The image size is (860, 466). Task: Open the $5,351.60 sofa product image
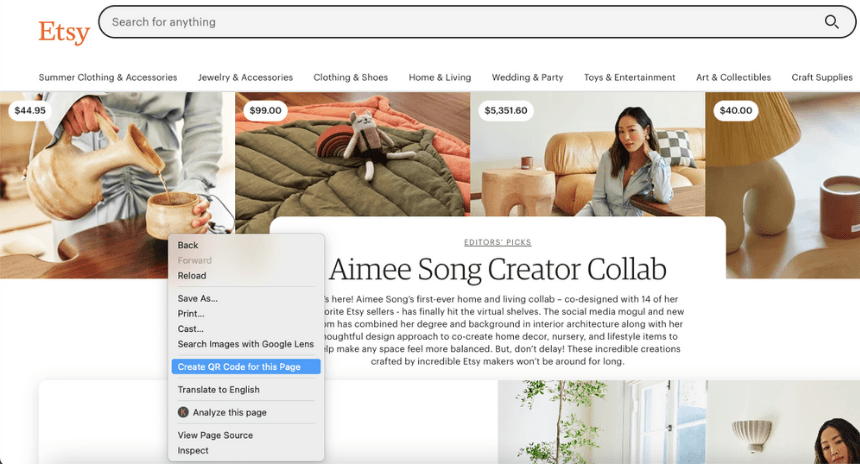pos(587,154)
